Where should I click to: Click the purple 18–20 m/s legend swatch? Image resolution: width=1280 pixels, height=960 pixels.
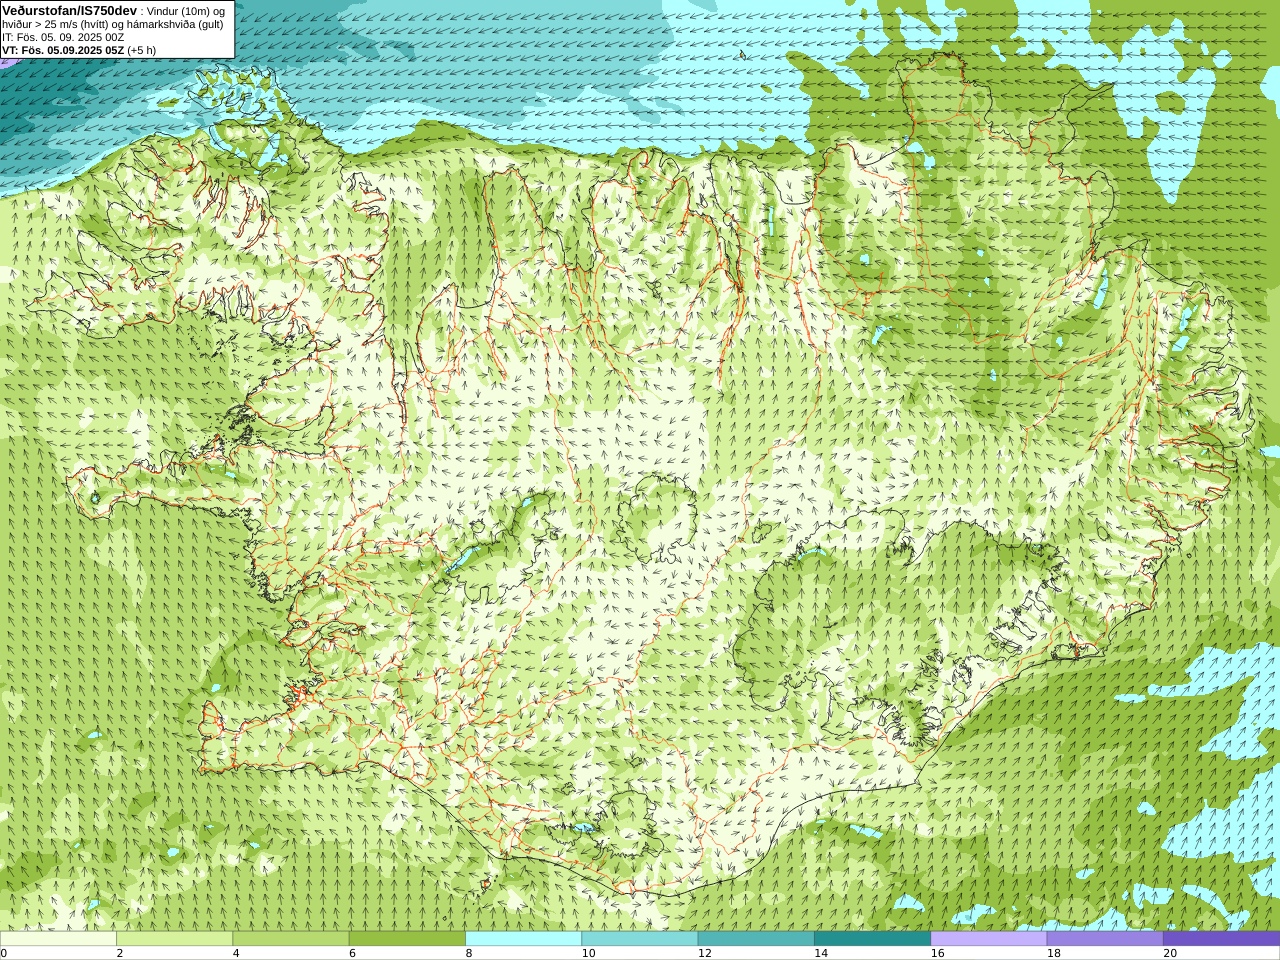(1105, 938)
